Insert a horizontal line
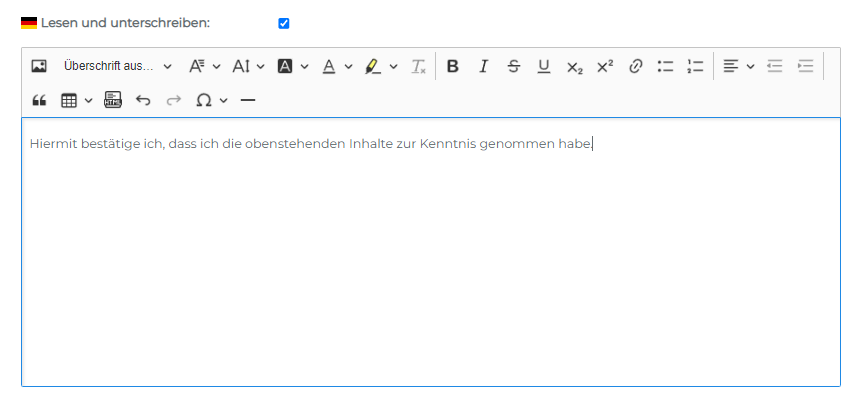This screenshot has height=406, width=865. tap(248, 100)
